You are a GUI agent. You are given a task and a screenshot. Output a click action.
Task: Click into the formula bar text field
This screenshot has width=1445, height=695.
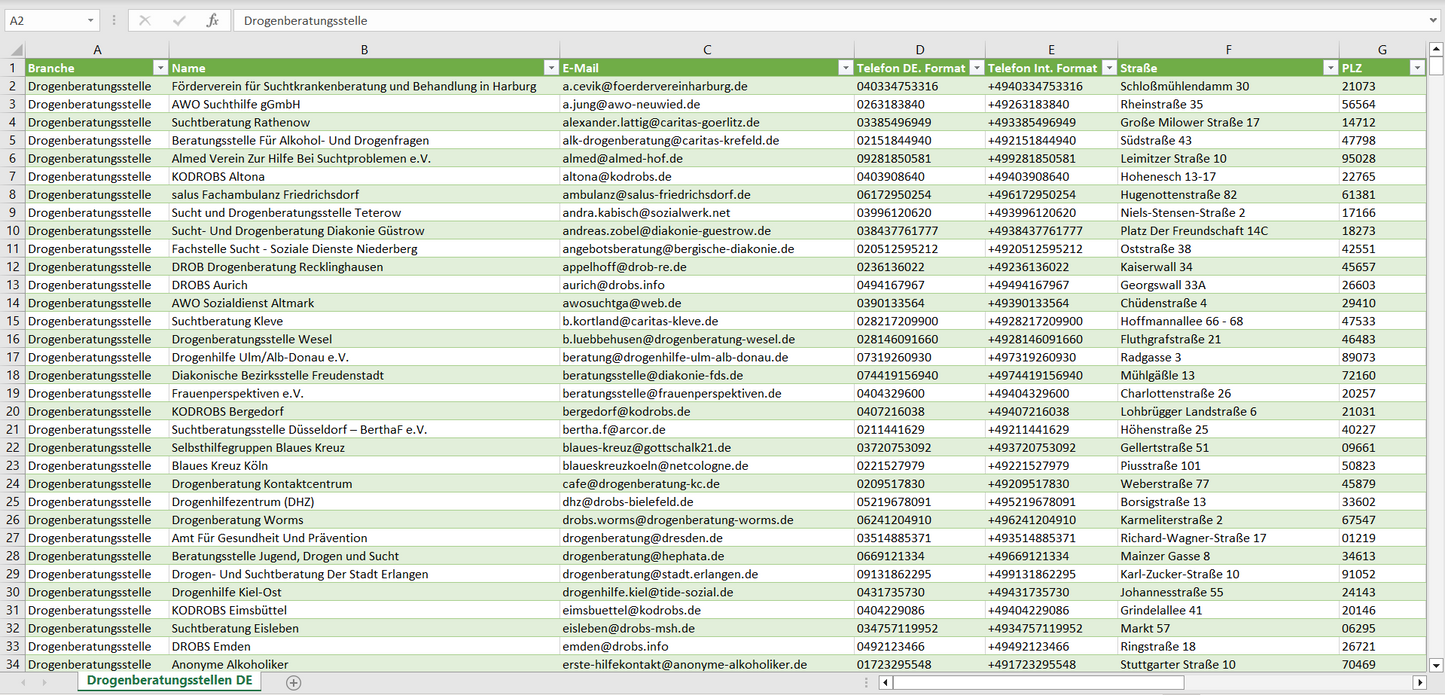[x=800, y=20]
